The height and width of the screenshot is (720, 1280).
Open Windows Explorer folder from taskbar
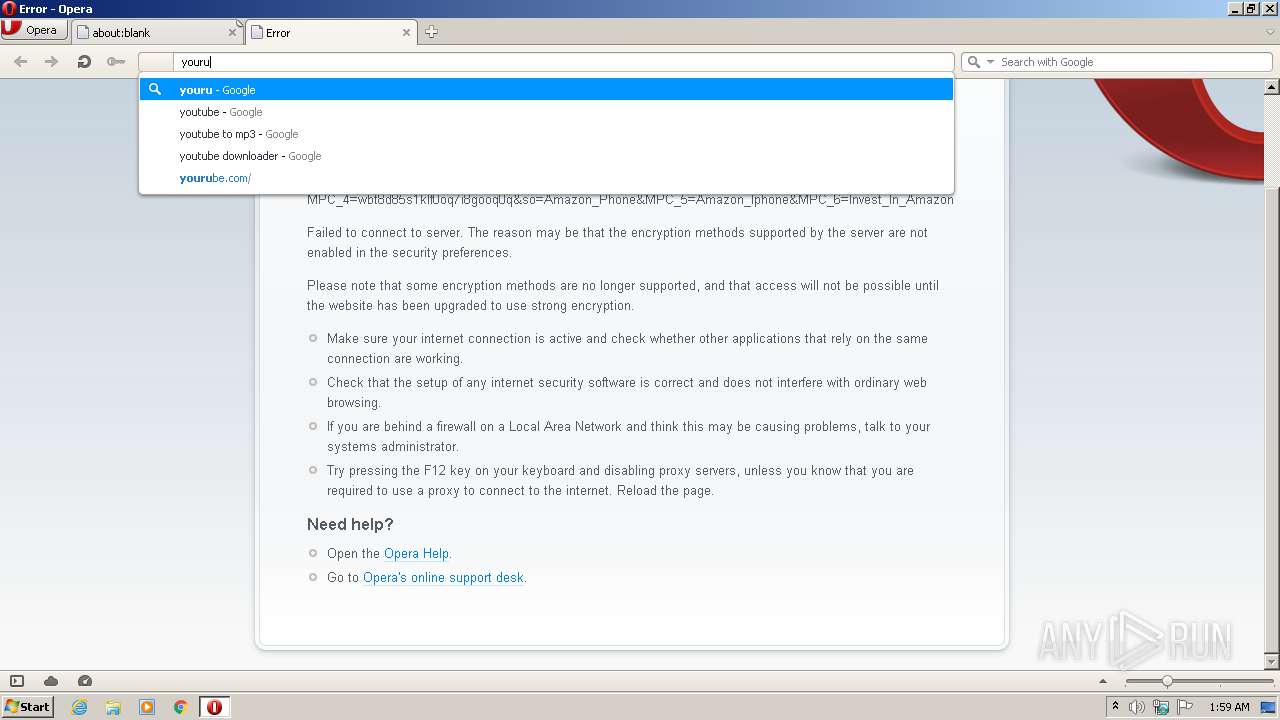coord(113,707)
